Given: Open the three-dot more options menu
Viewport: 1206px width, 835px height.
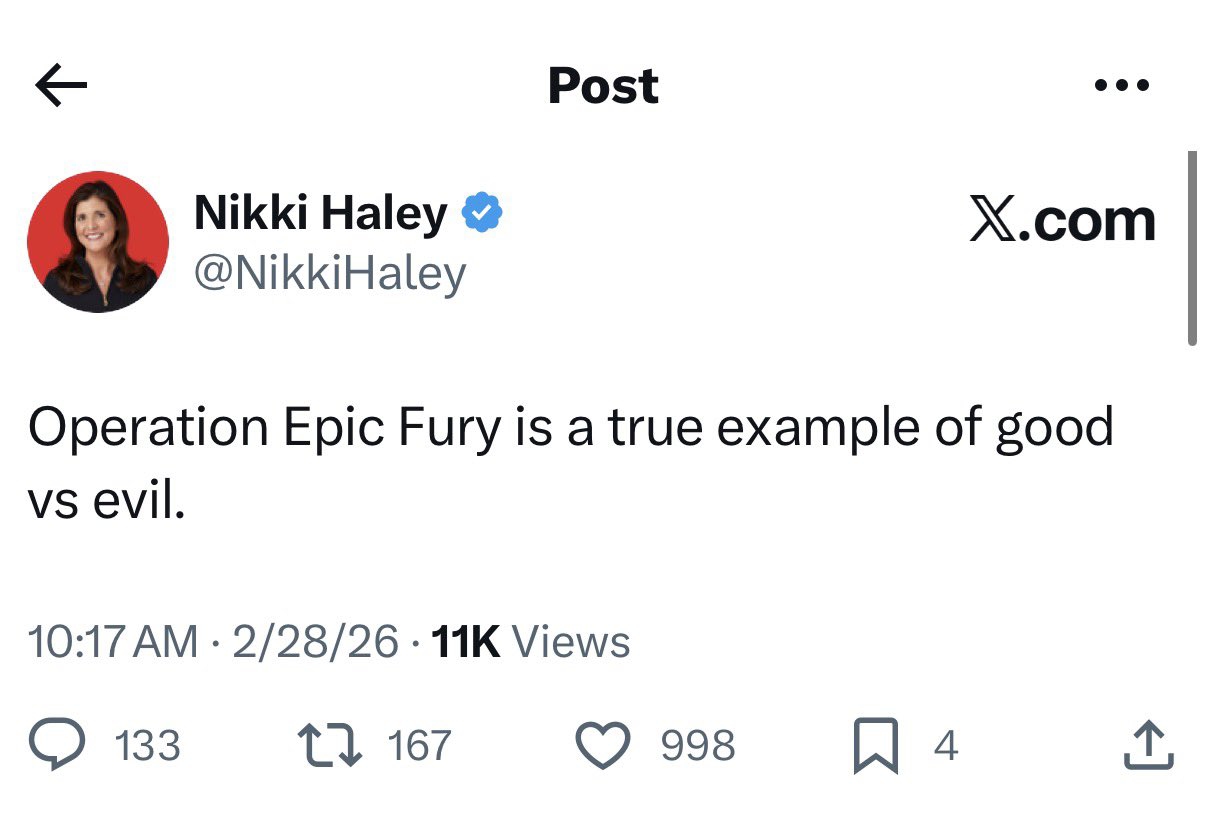Looking at the screenshot, I should tap(1122, 86).
